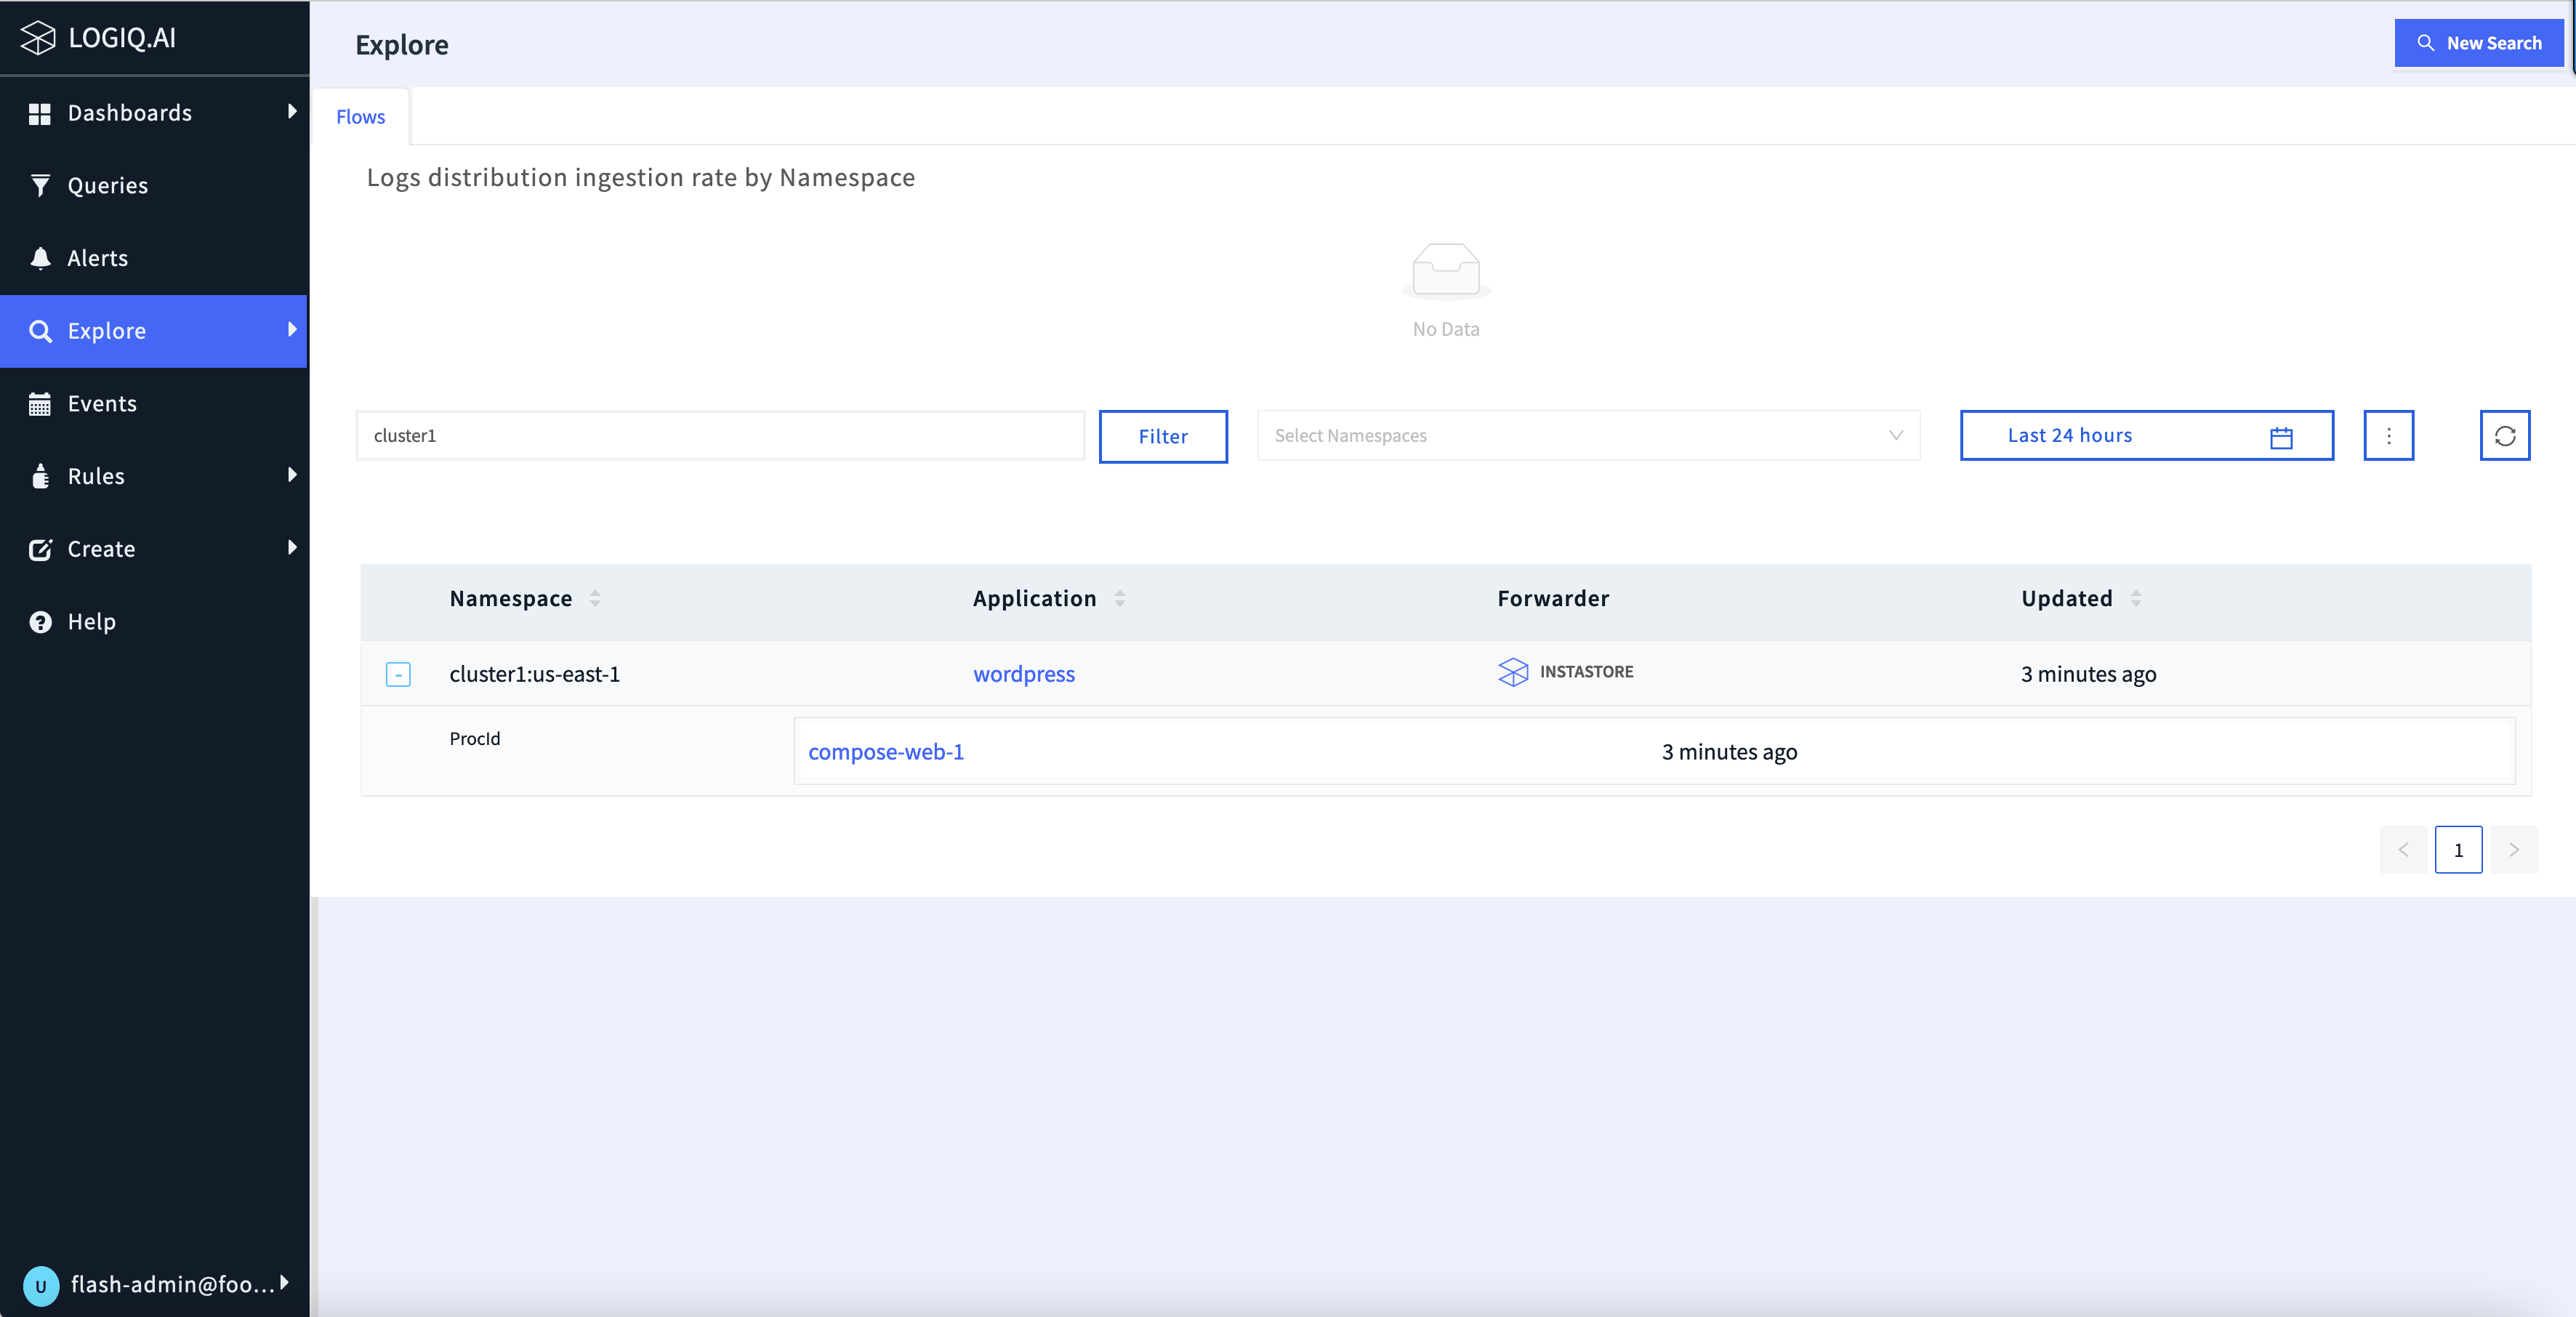
Task: Click the calendar icon in time range
Action: [x=2281, y=437]
